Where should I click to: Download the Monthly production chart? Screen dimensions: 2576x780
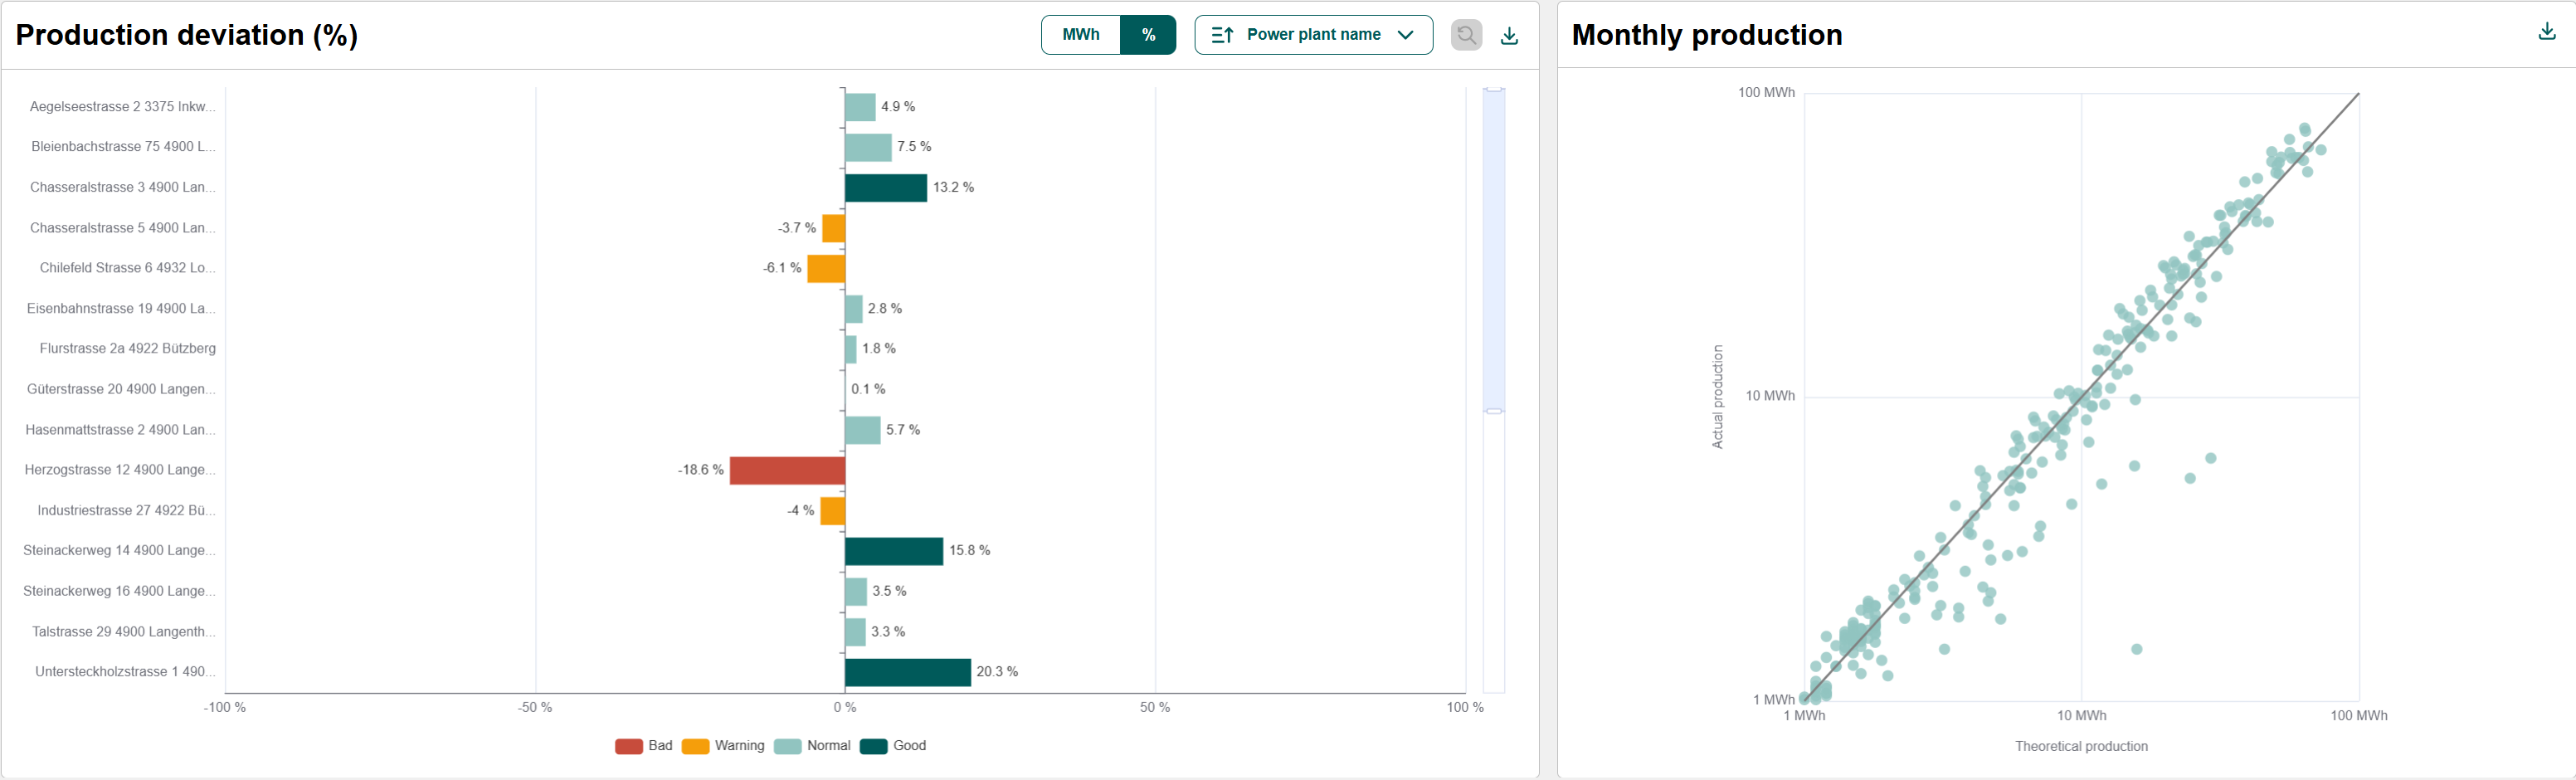pyautogui.click(x=2546, y=32)
